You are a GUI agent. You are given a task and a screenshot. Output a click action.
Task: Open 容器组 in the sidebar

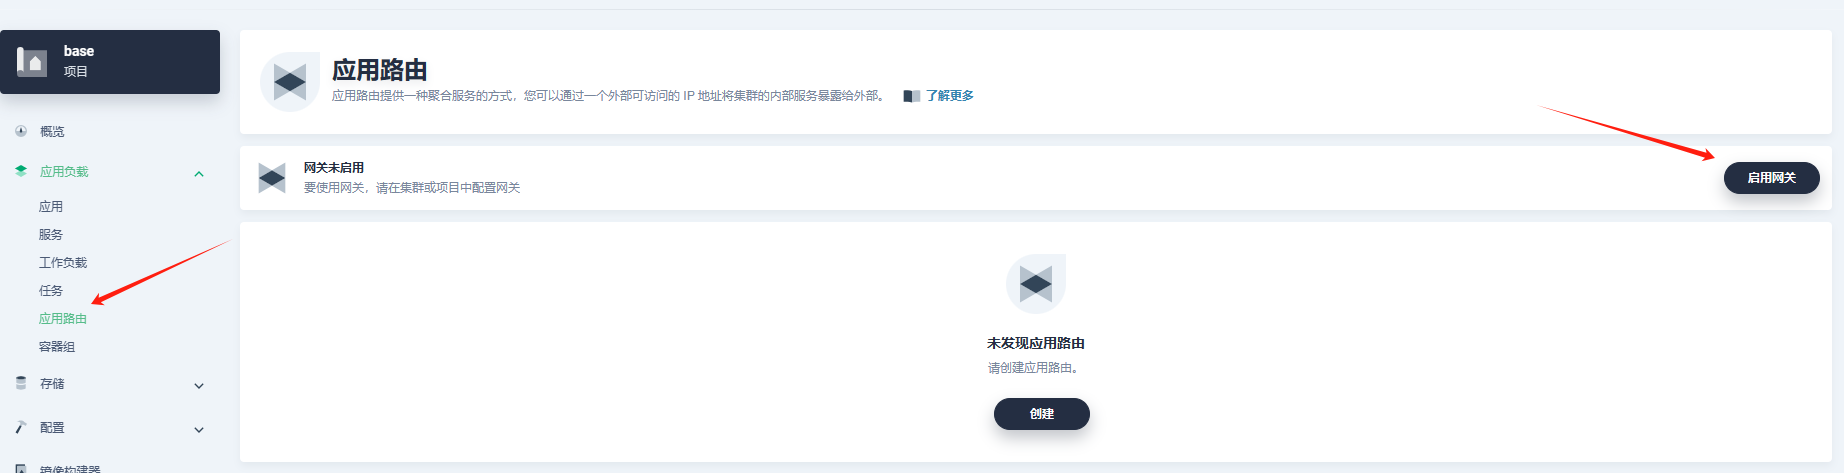tap(57, 347)
